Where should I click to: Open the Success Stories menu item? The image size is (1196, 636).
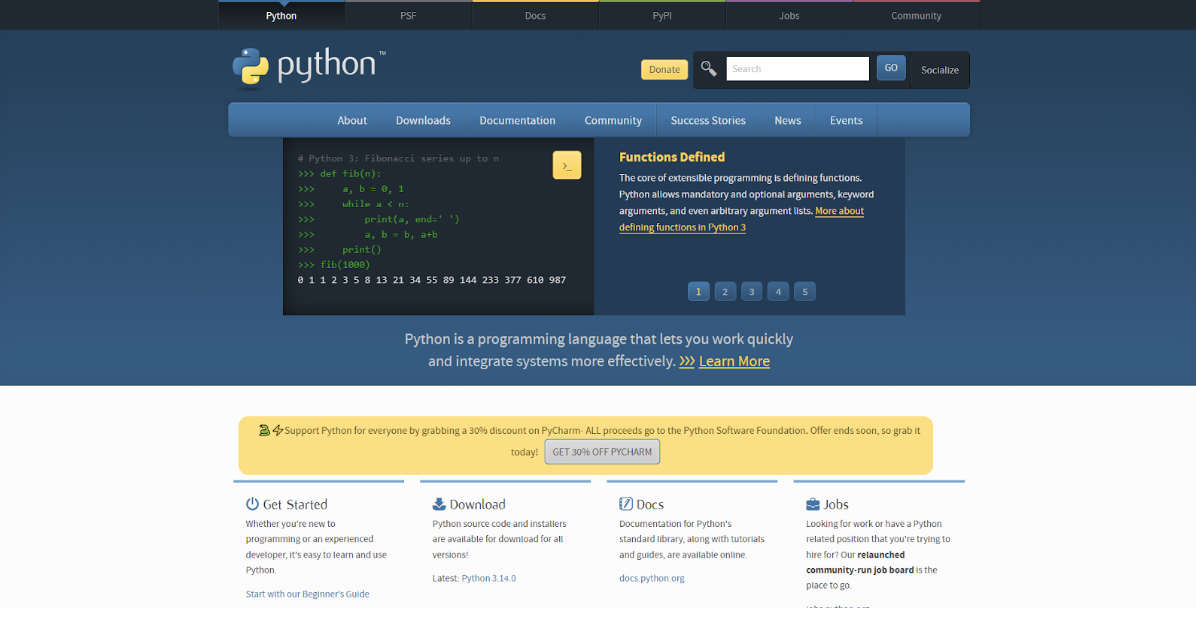coord(708,120)
